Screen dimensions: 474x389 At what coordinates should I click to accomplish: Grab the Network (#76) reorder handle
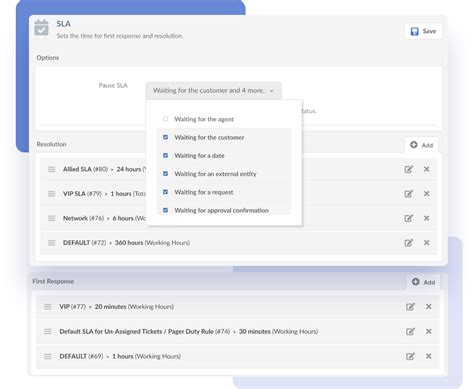click(x=51, y=218)
